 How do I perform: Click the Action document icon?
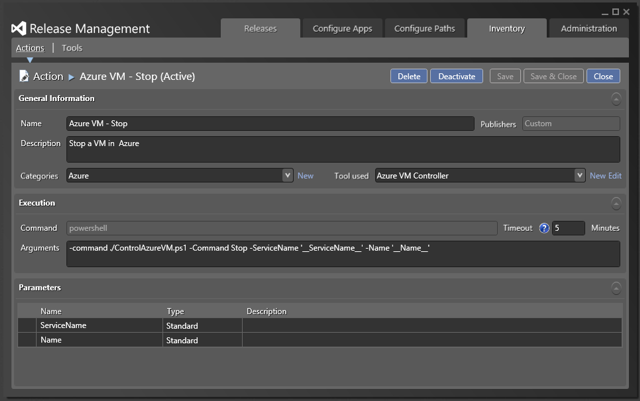pyautogui.click(x=24, y=76)
